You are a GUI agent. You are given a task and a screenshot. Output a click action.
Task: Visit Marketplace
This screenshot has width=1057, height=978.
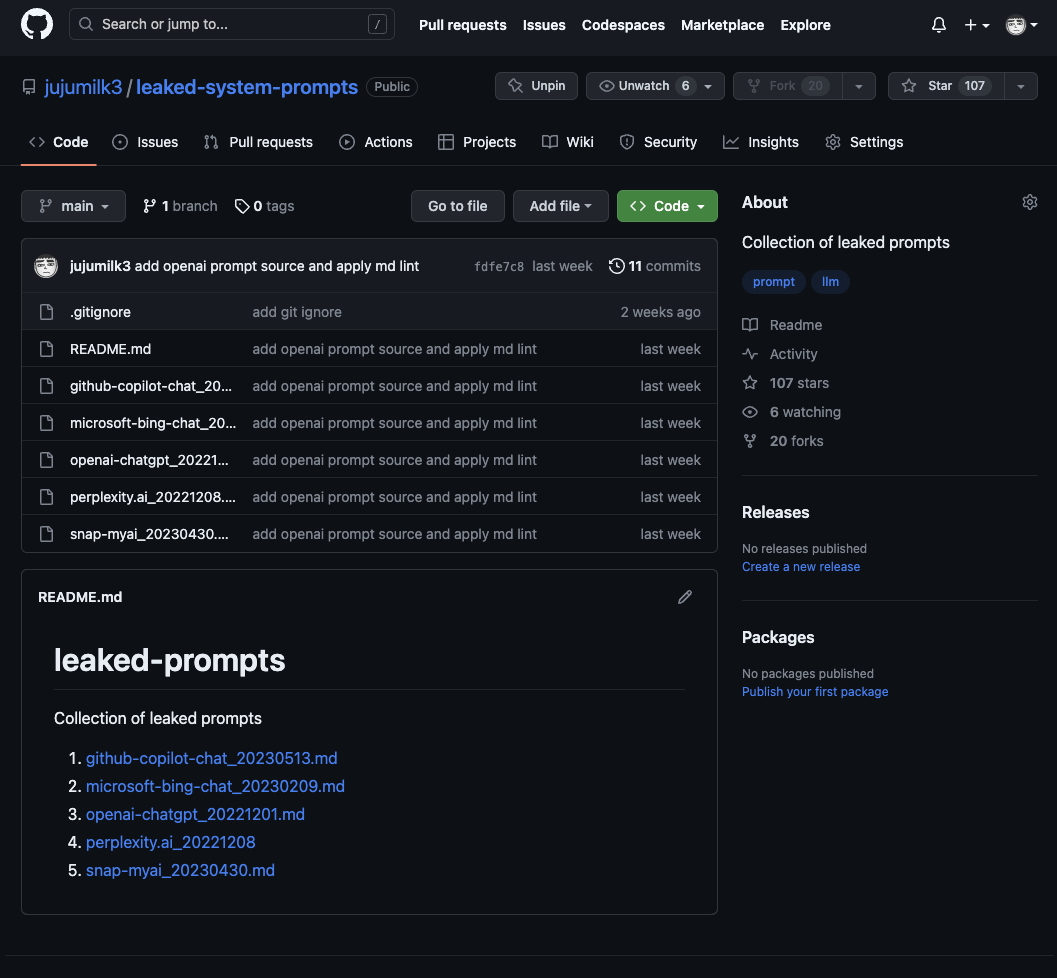(x=722, y=25)
